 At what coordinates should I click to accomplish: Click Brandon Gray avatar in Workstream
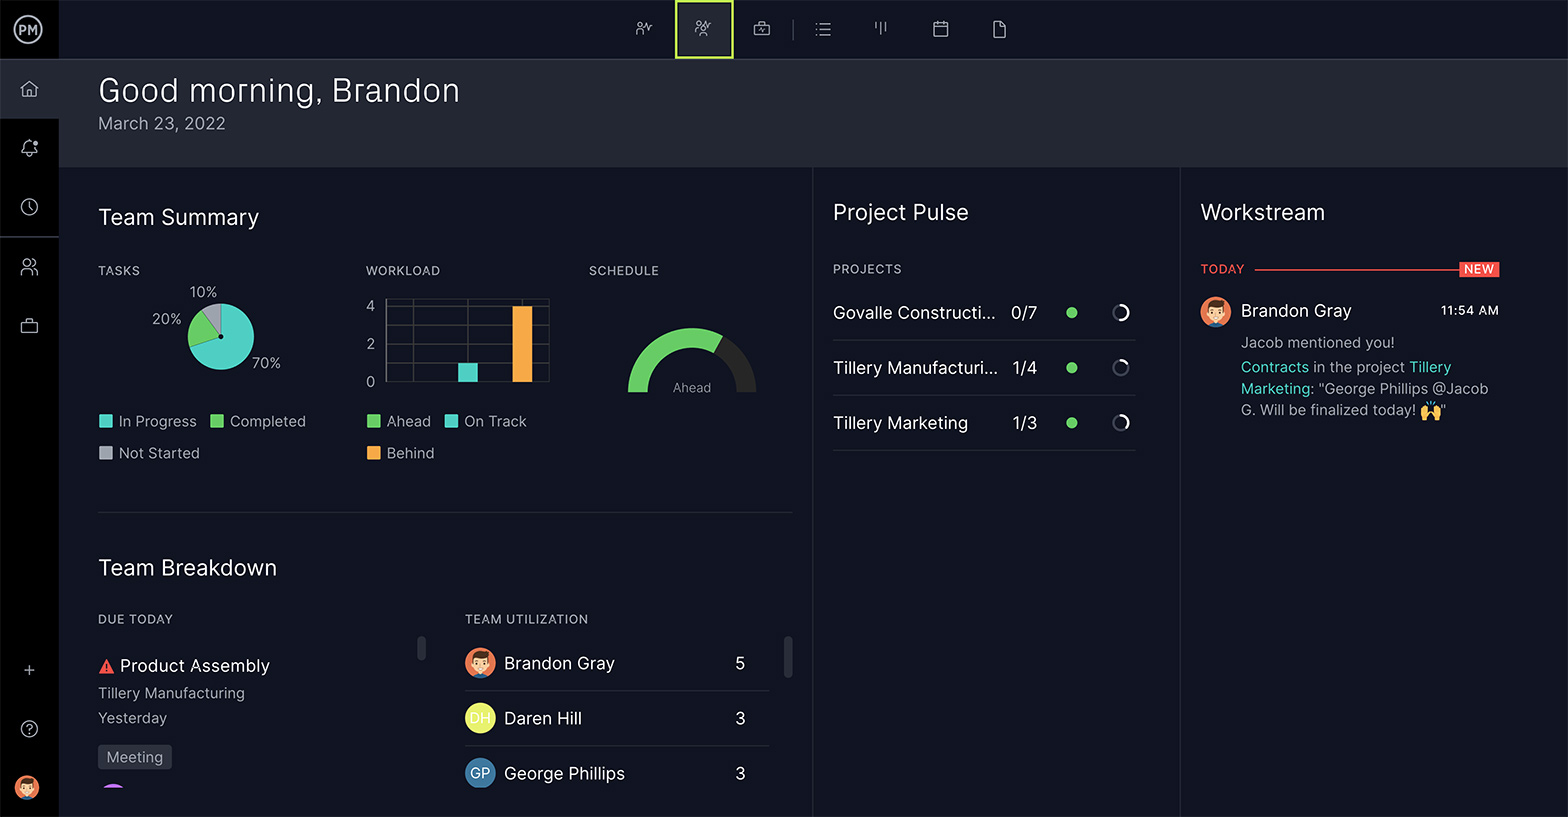click(1216, 312)
